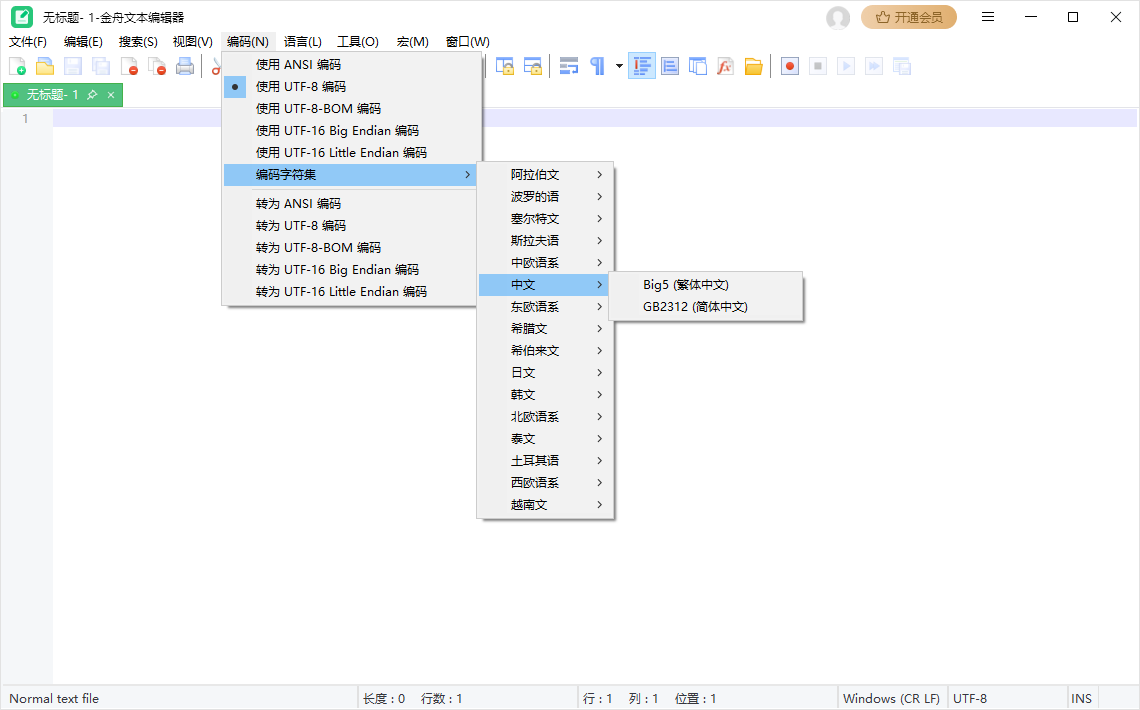Choose 转为 UTF-16 Big Endian 编码
This screenshot has height=710, width=1140.
pyautogui.click(x=350, y=270)
